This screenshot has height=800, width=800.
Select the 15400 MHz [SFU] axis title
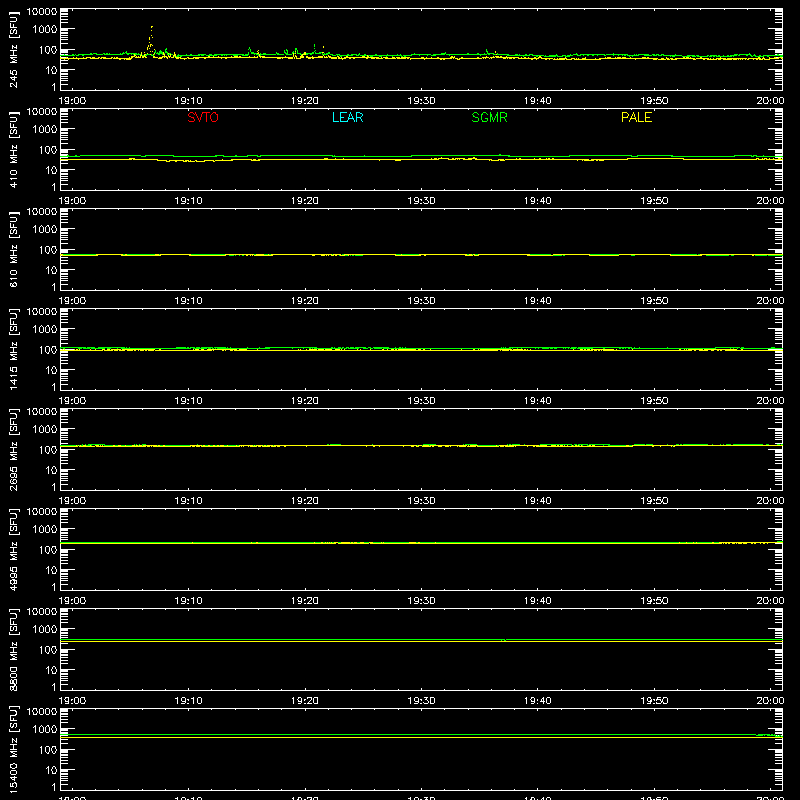pos(13,749)
